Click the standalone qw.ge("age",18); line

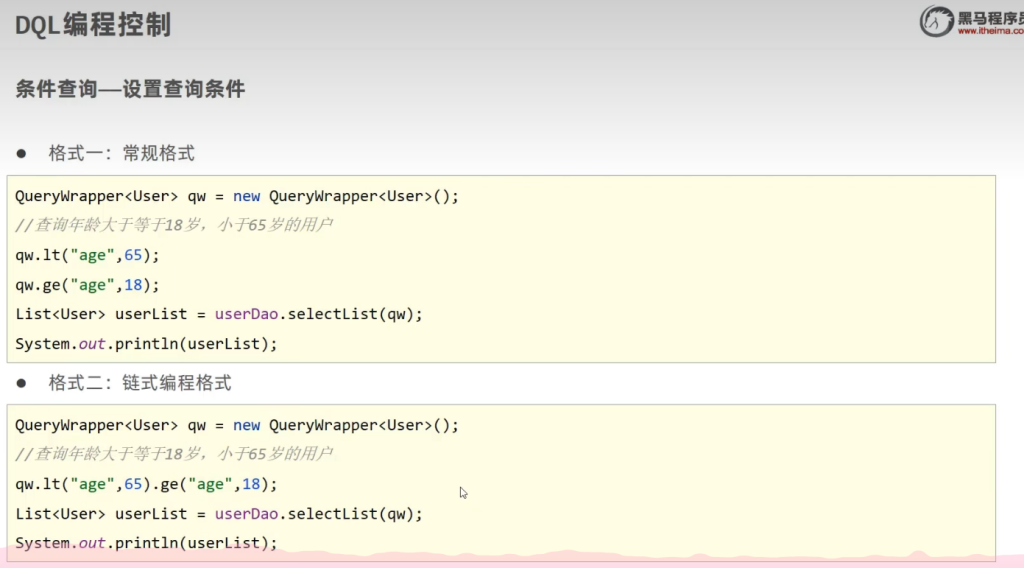(87, 285)
